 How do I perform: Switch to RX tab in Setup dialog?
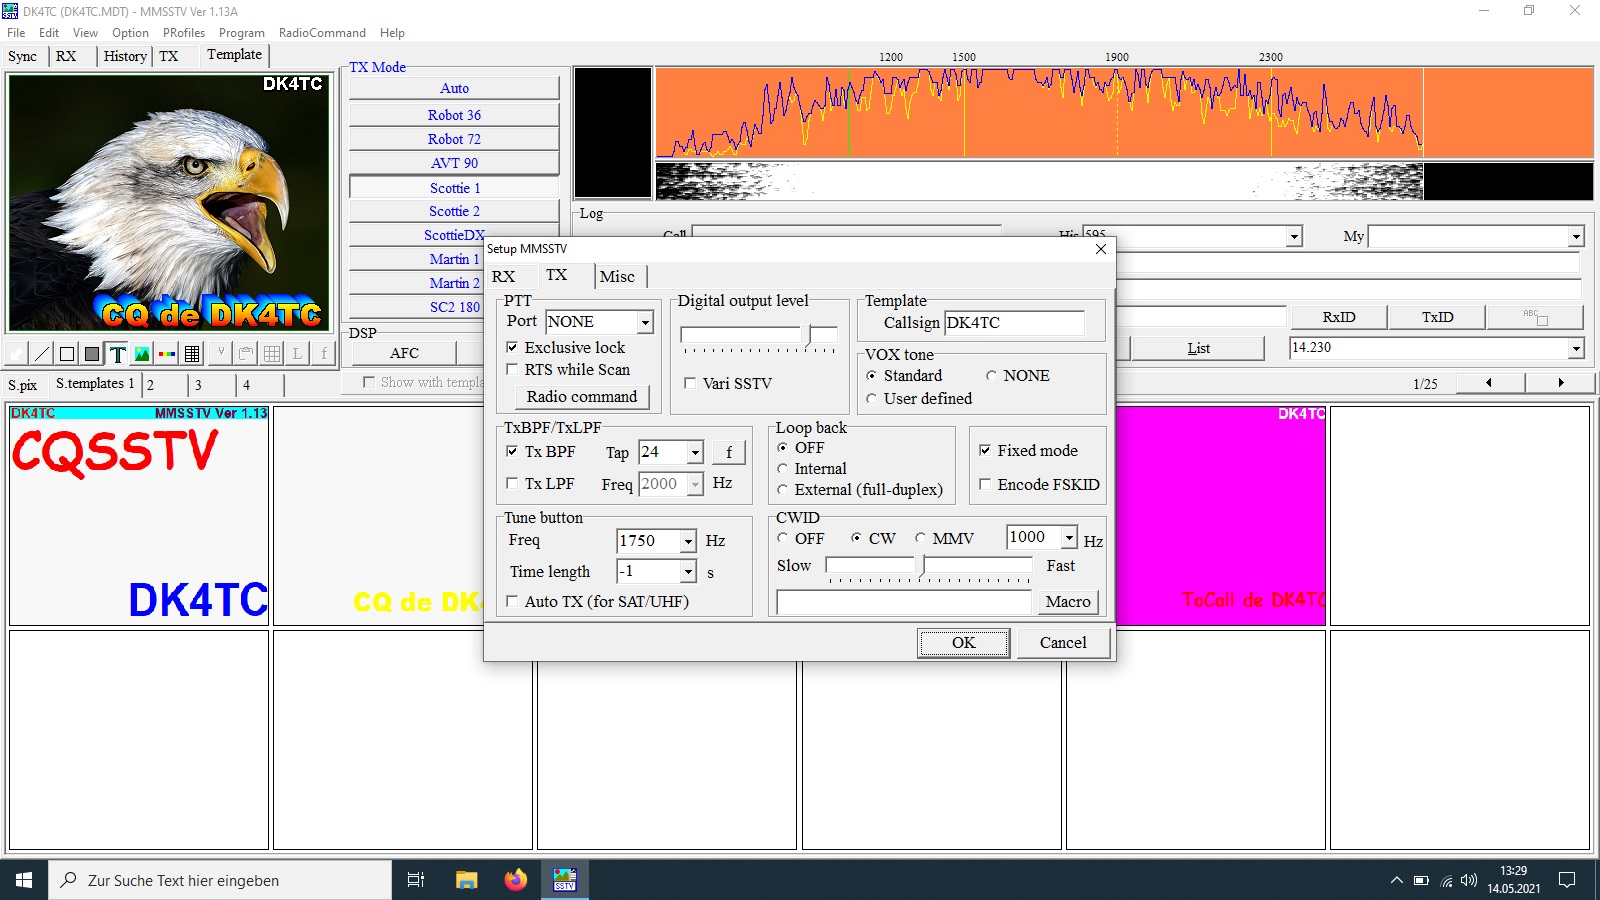click(x=504, y=277)
